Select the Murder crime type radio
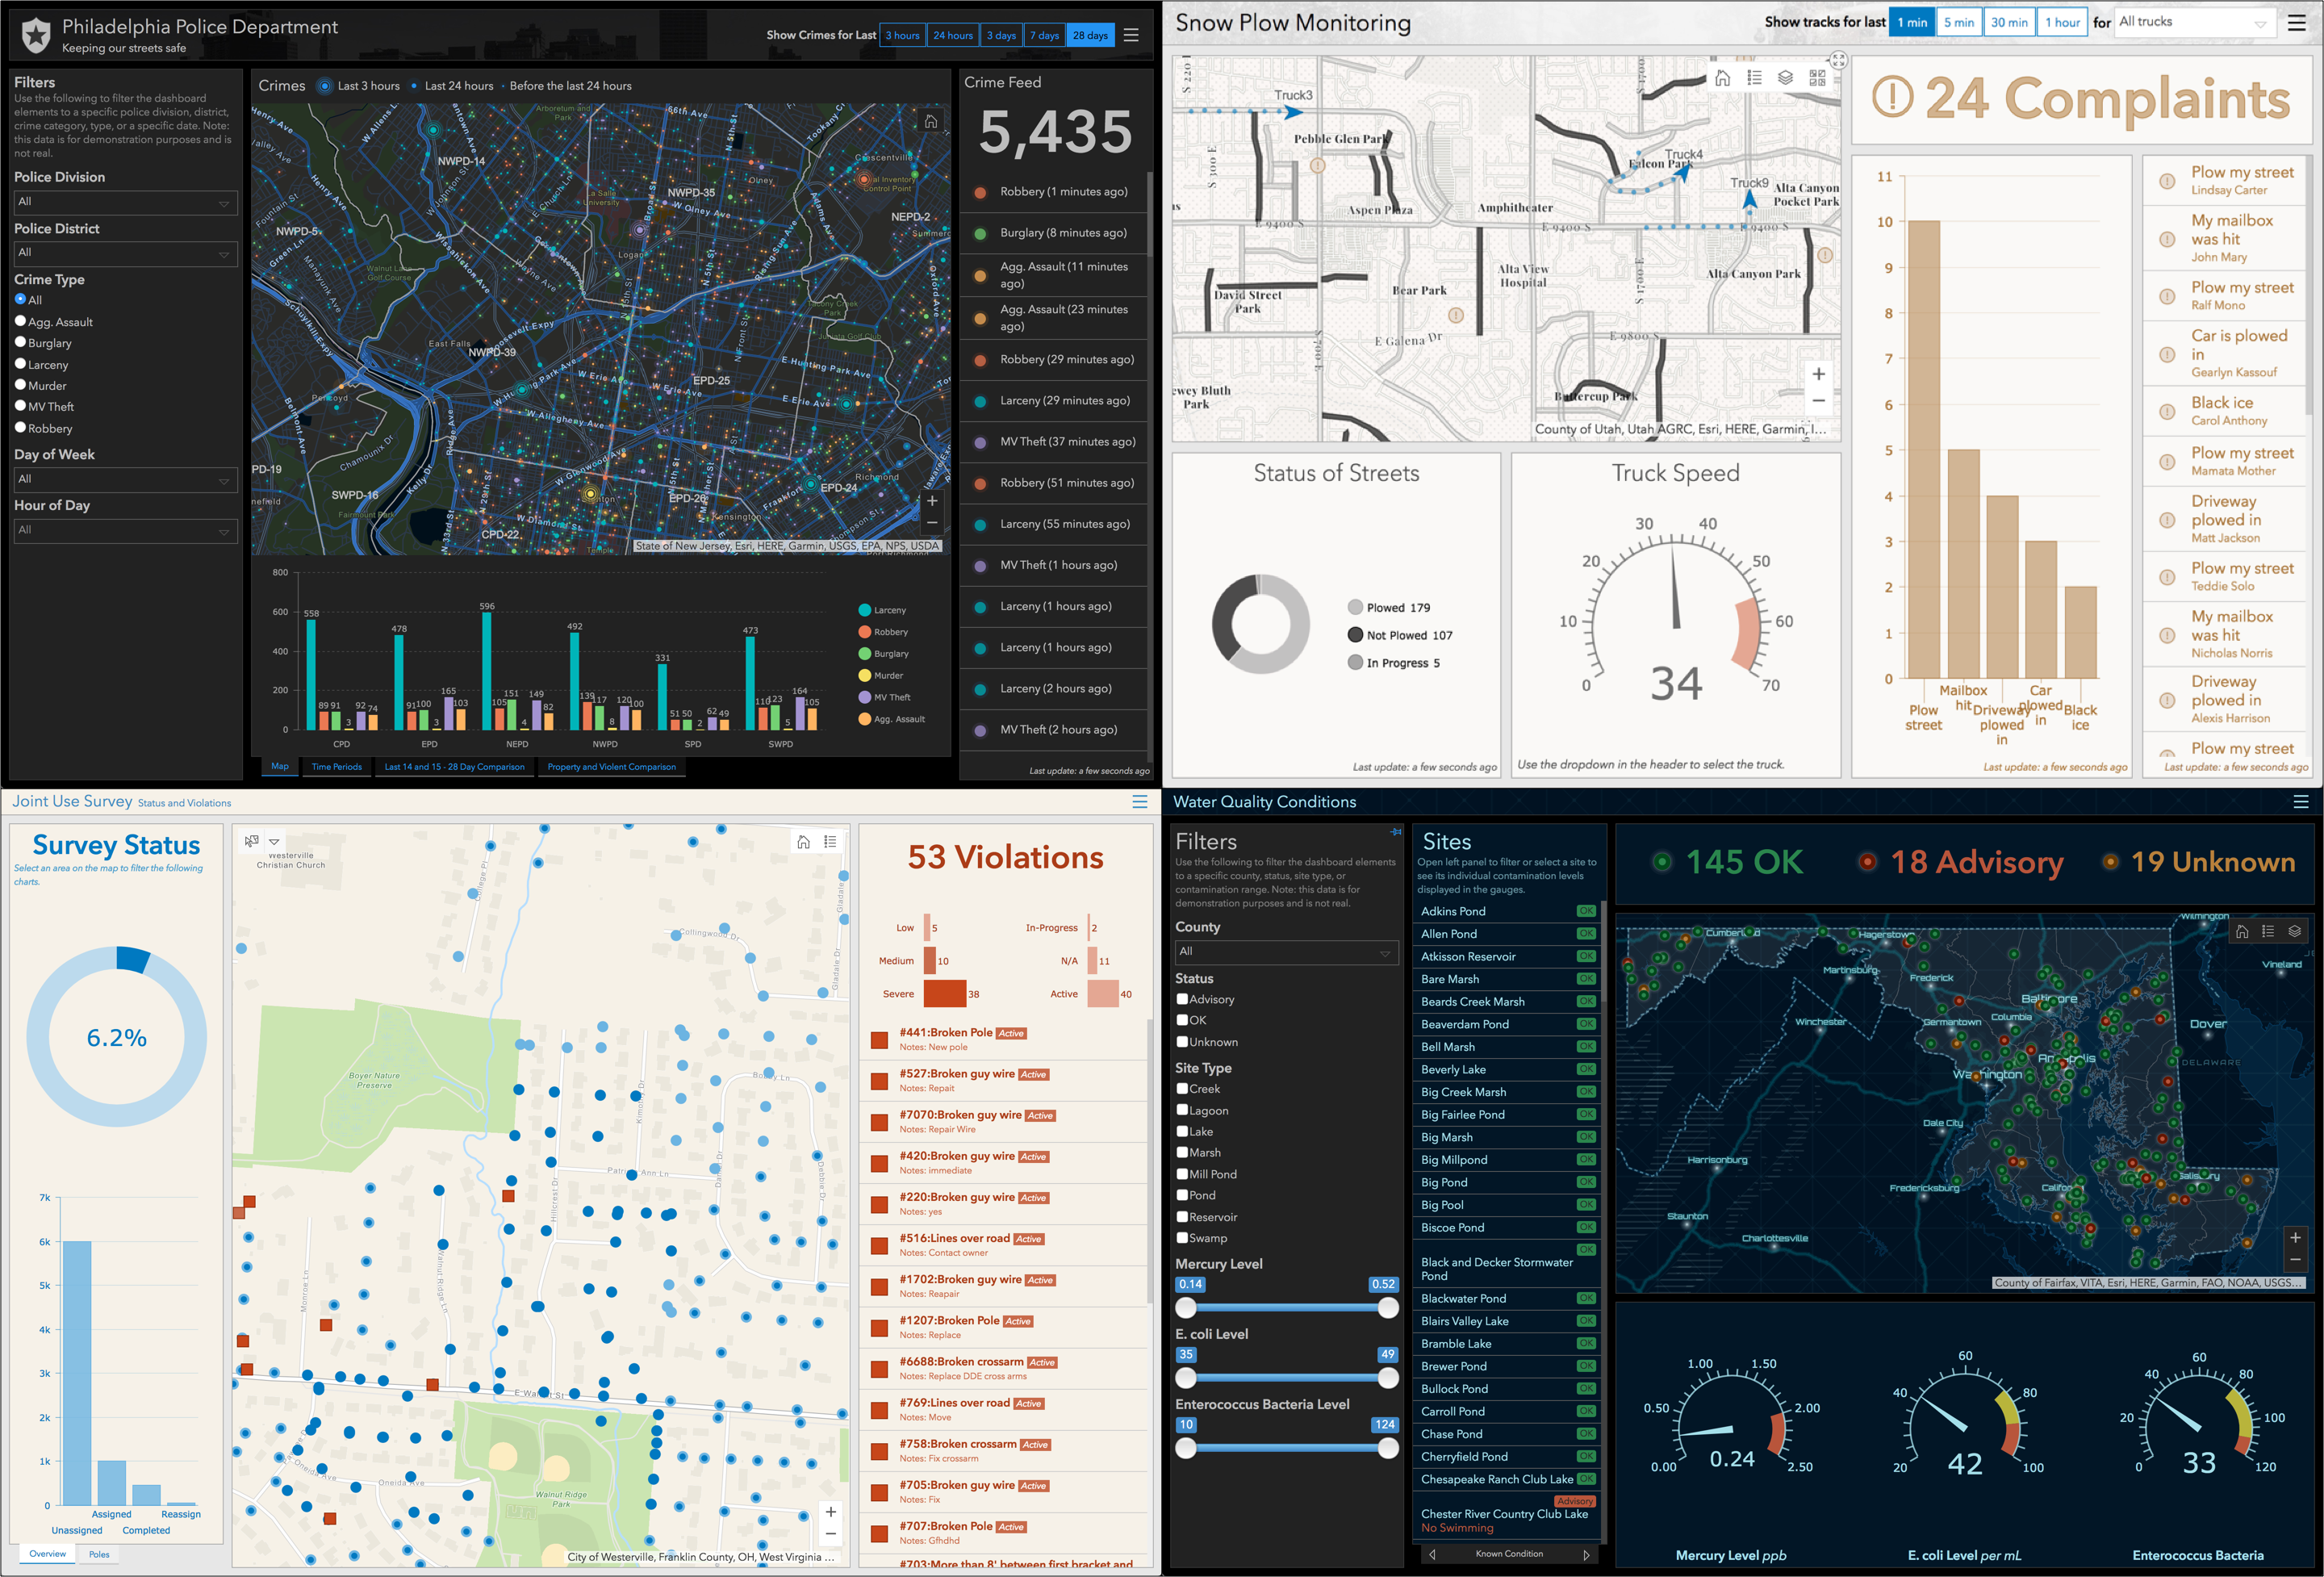2324x1577 pixels. pyautogui.click(x=20, y=385)
